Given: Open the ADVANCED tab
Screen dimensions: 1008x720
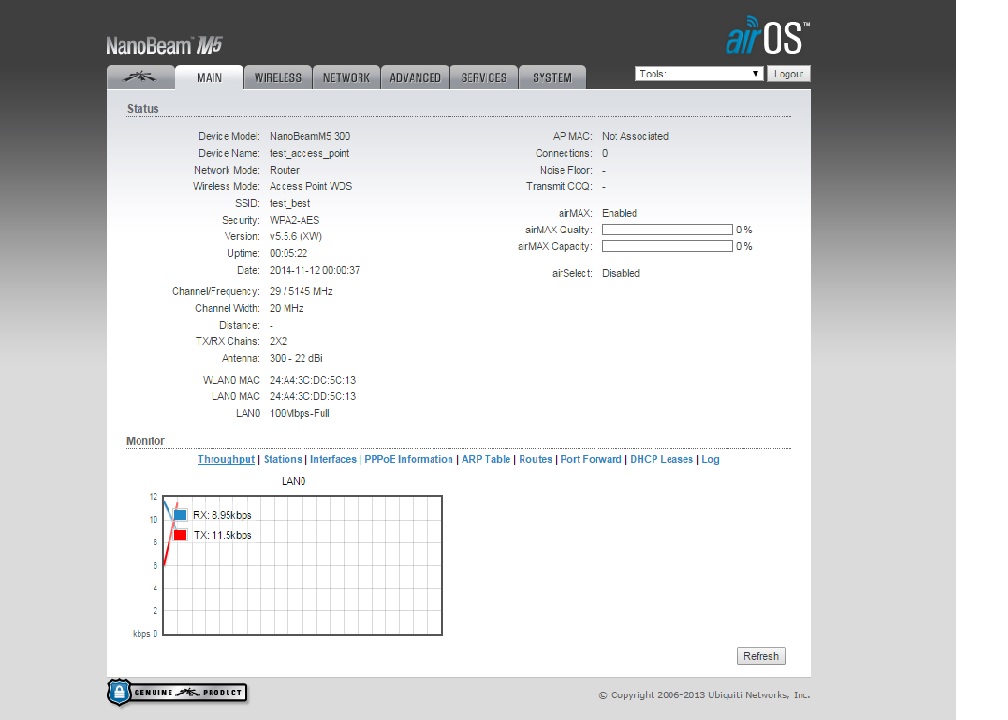Looking at the screenshot, I should [x=415, y=78].
